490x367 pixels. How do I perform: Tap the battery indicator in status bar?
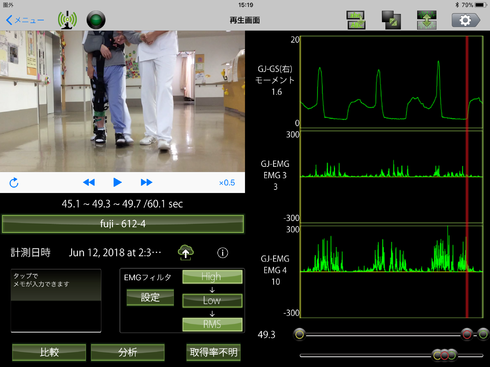tap(481, 5)
